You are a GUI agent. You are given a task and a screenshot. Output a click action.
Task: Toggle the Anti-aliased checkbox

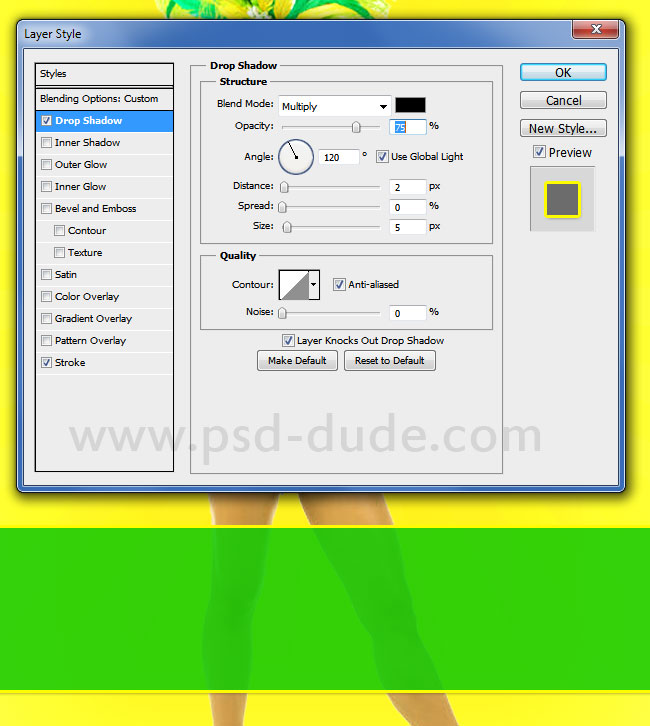tap(339, 284)
